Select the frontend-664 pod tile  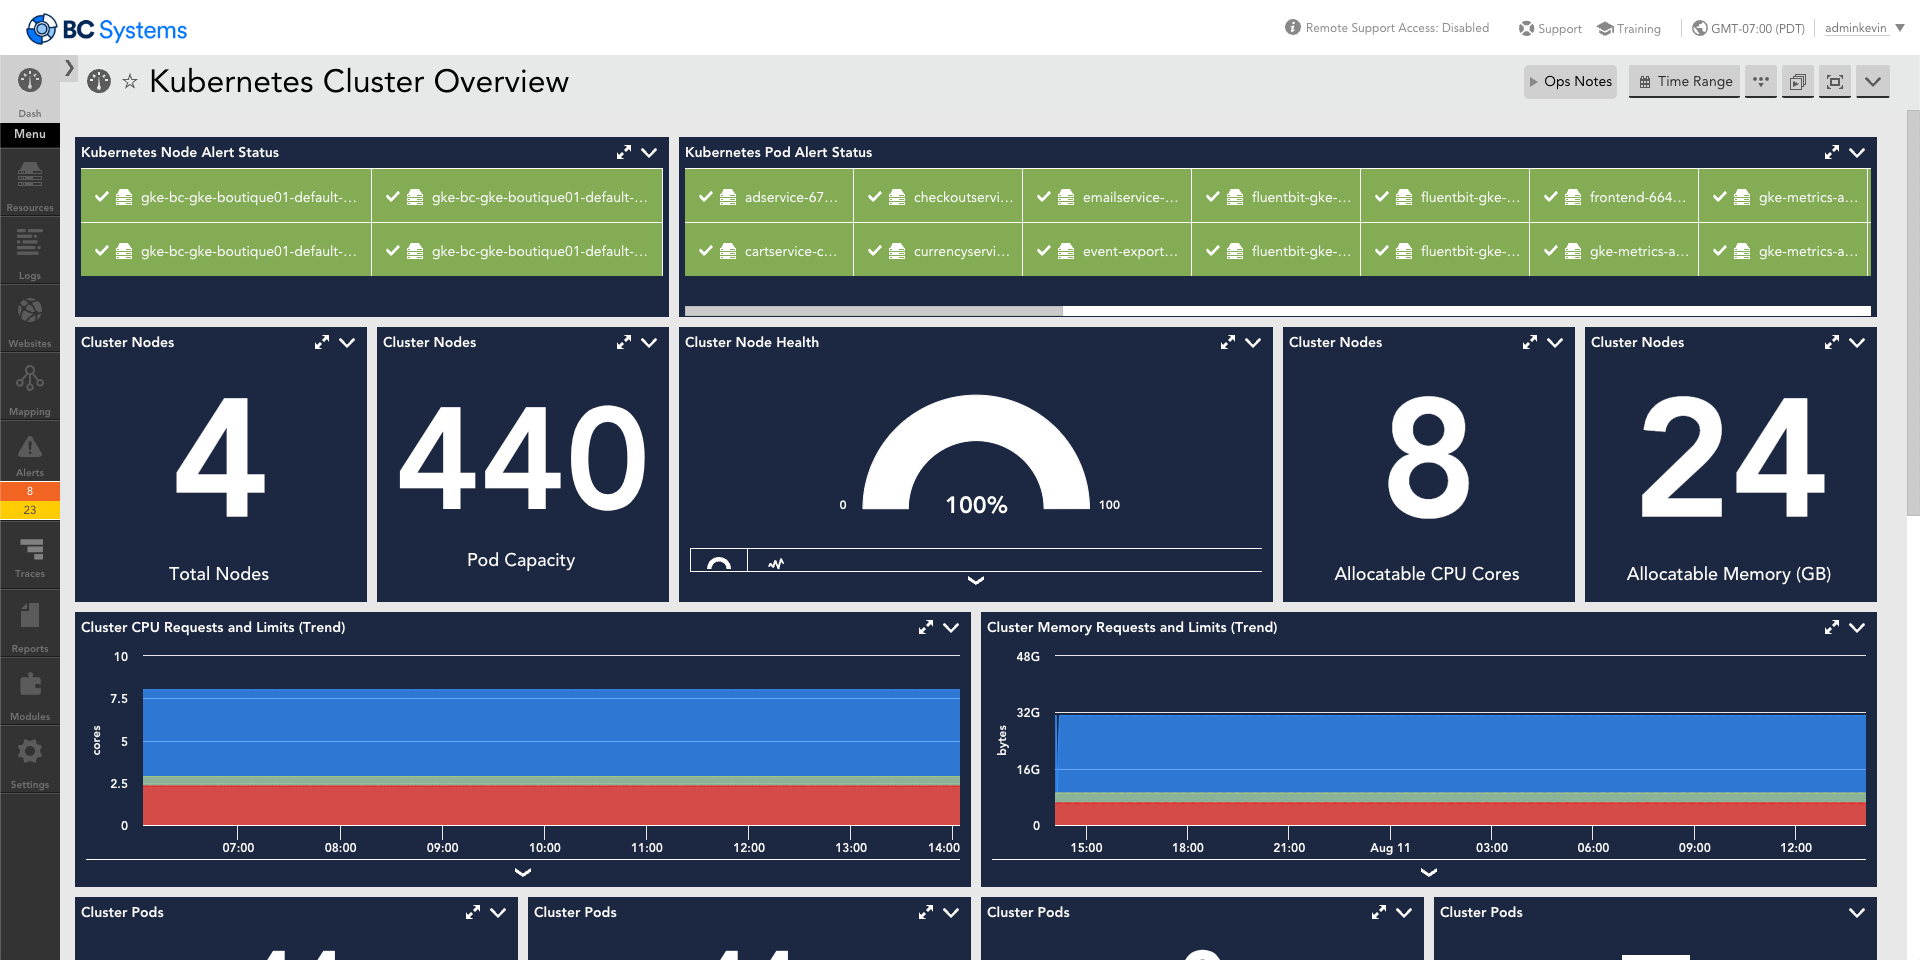coord(1614,197)
